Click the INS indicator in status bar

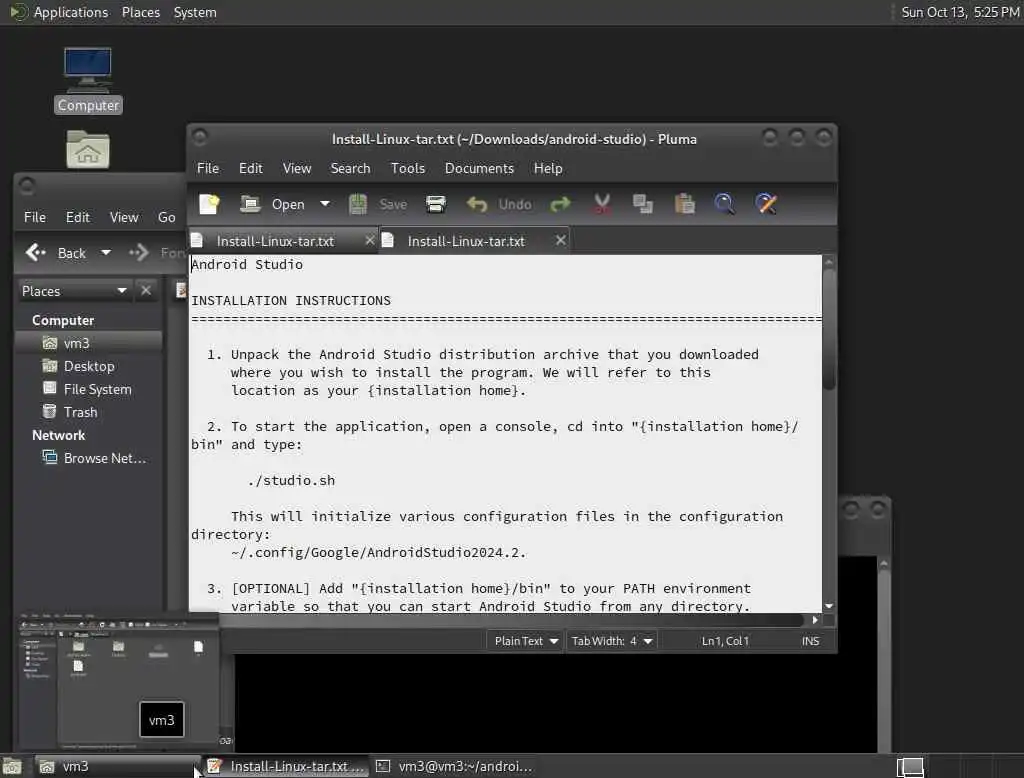(x=810, y=641)
